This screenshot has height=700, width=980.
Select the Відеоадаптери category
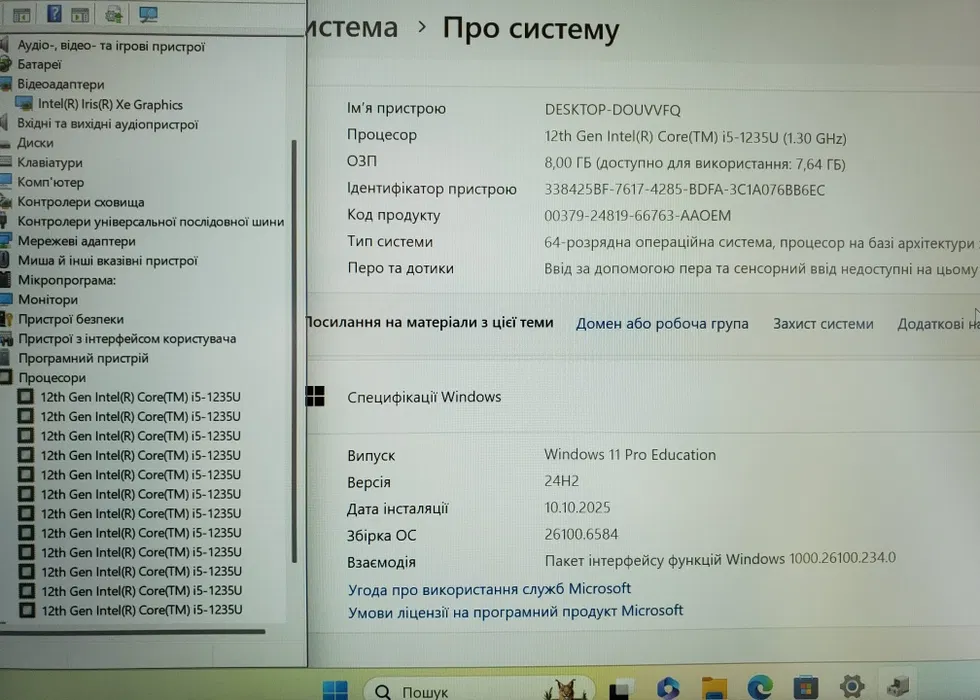(61, 84)
